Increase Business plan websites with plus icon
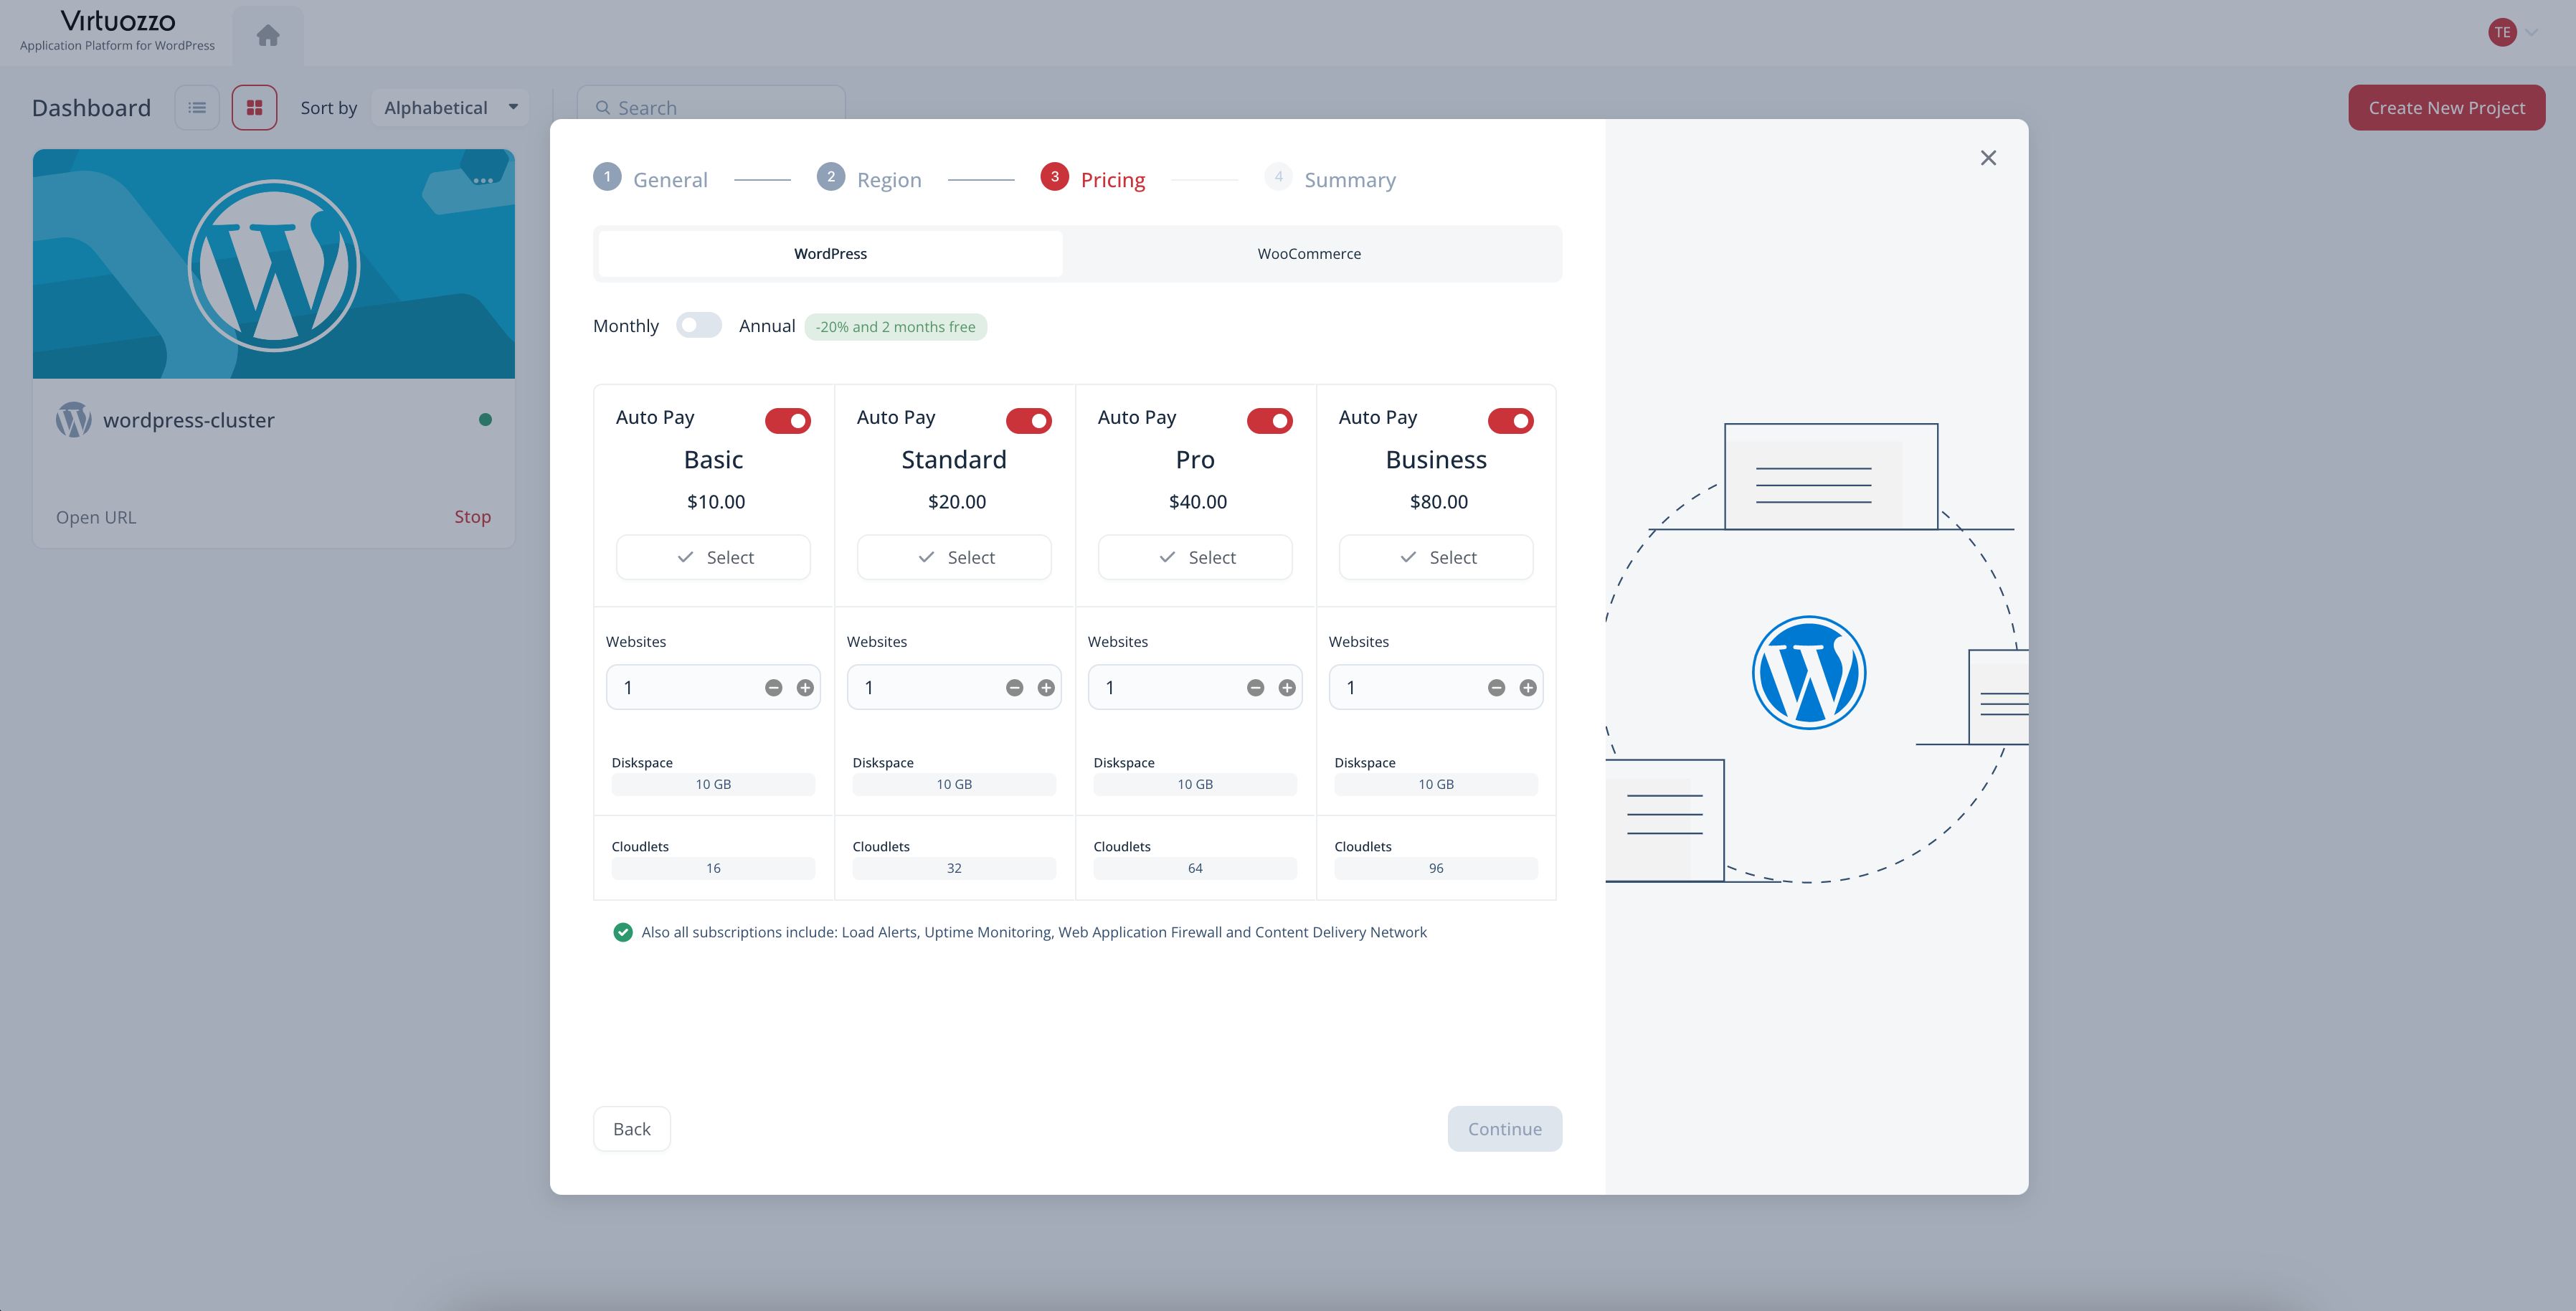This screenshot has width=2576, height=1311. pos(1528,688)
